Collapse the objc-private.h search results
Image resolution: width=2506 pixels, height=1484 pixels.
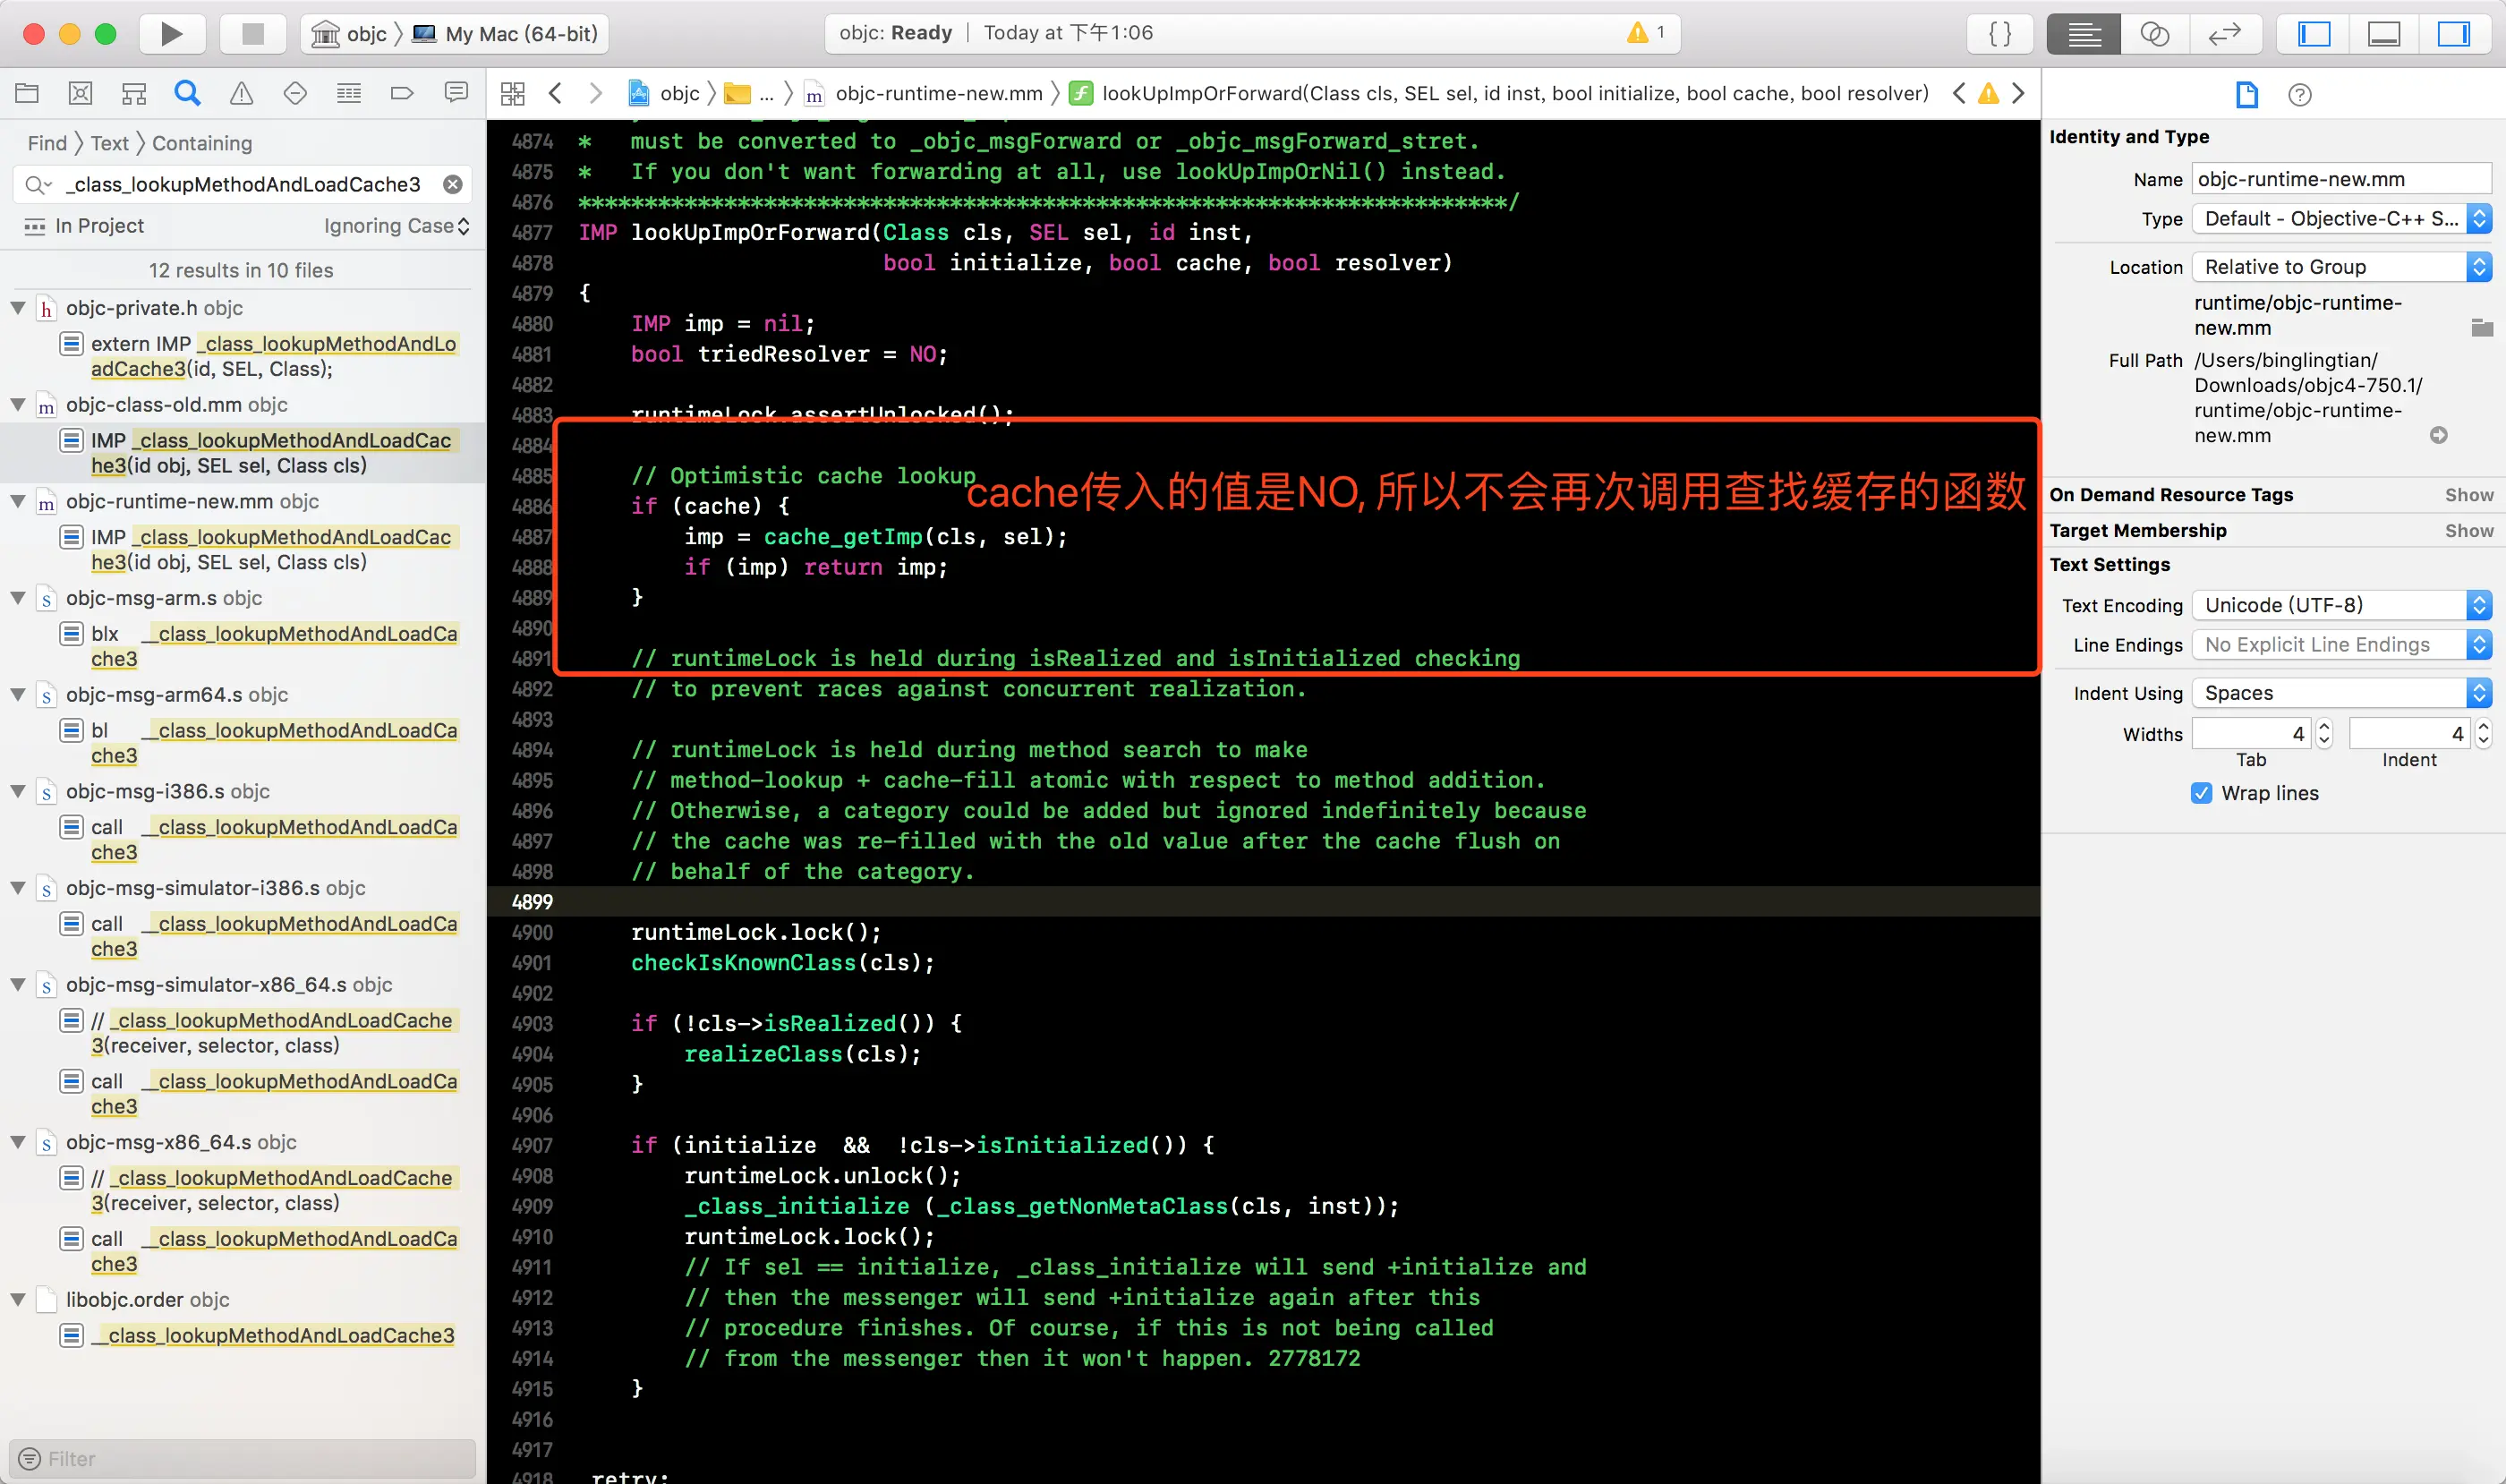click(x=18, y=308)
